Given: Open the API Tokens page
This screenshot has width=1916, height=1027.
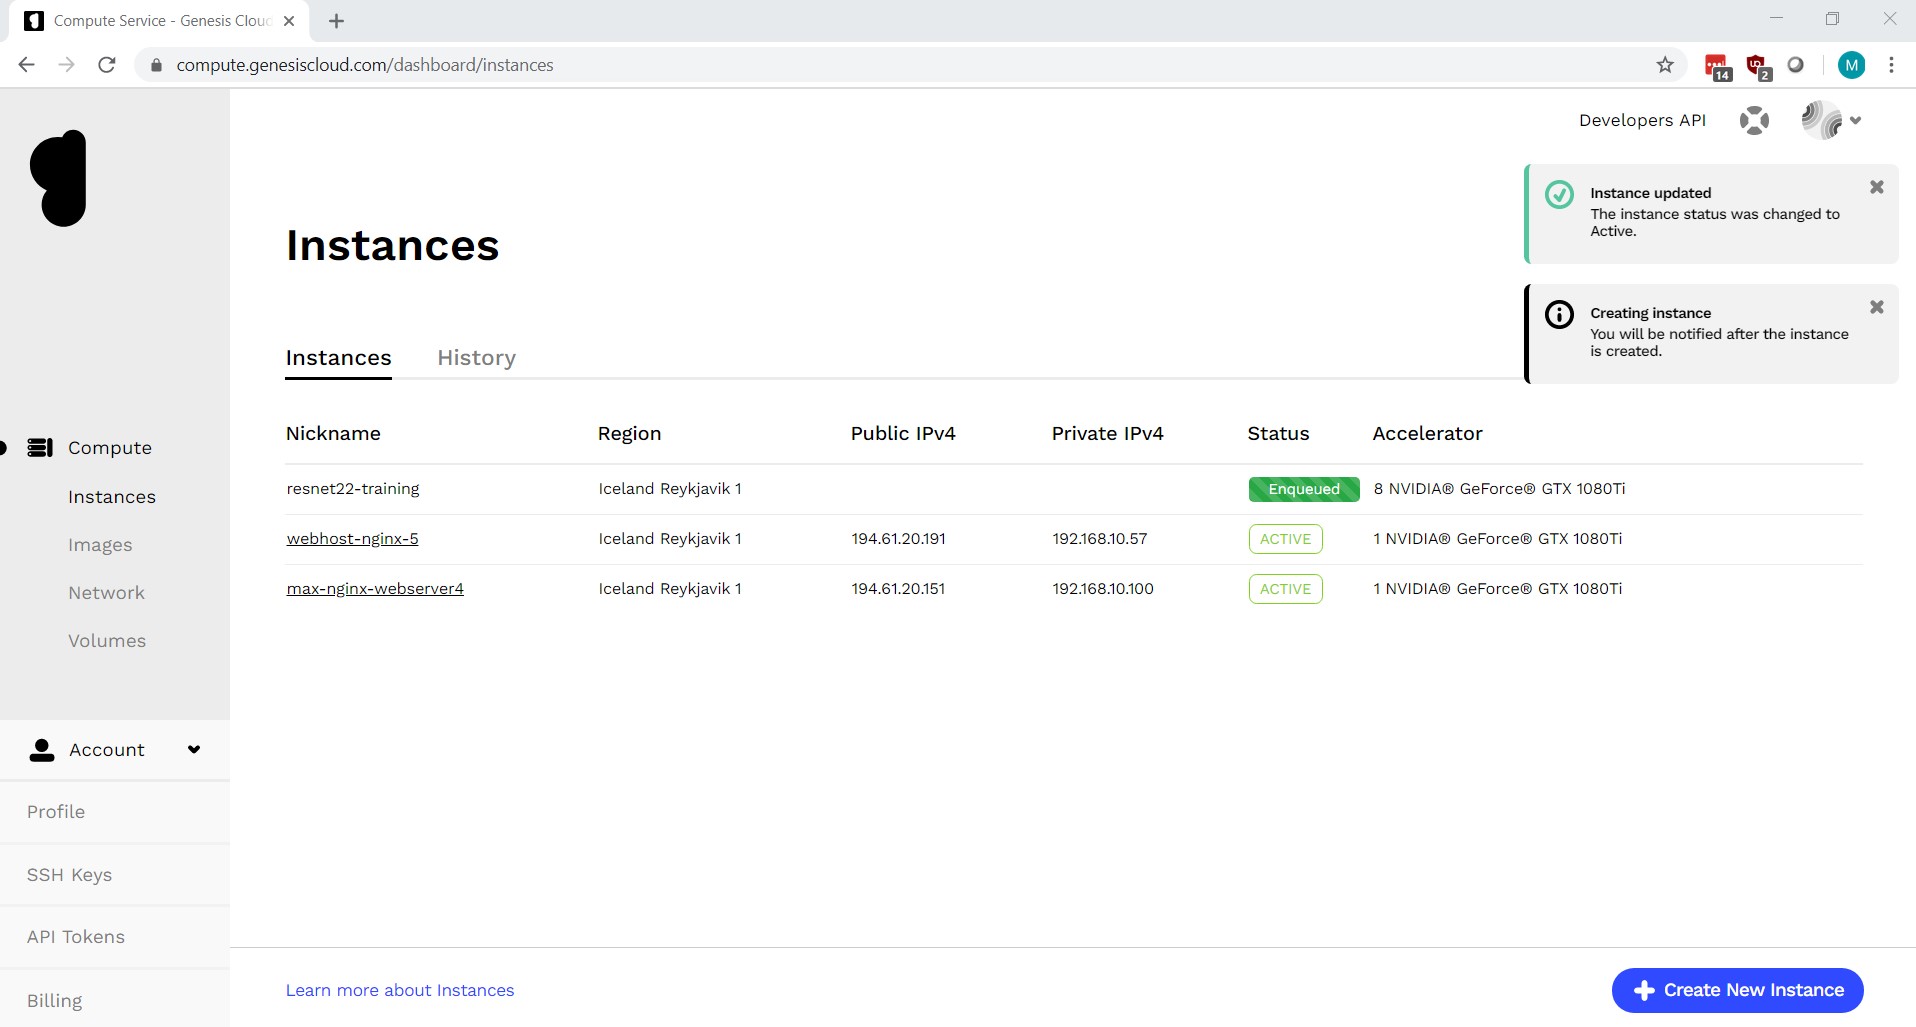Looking at the screenshot, I should [76, 936].
